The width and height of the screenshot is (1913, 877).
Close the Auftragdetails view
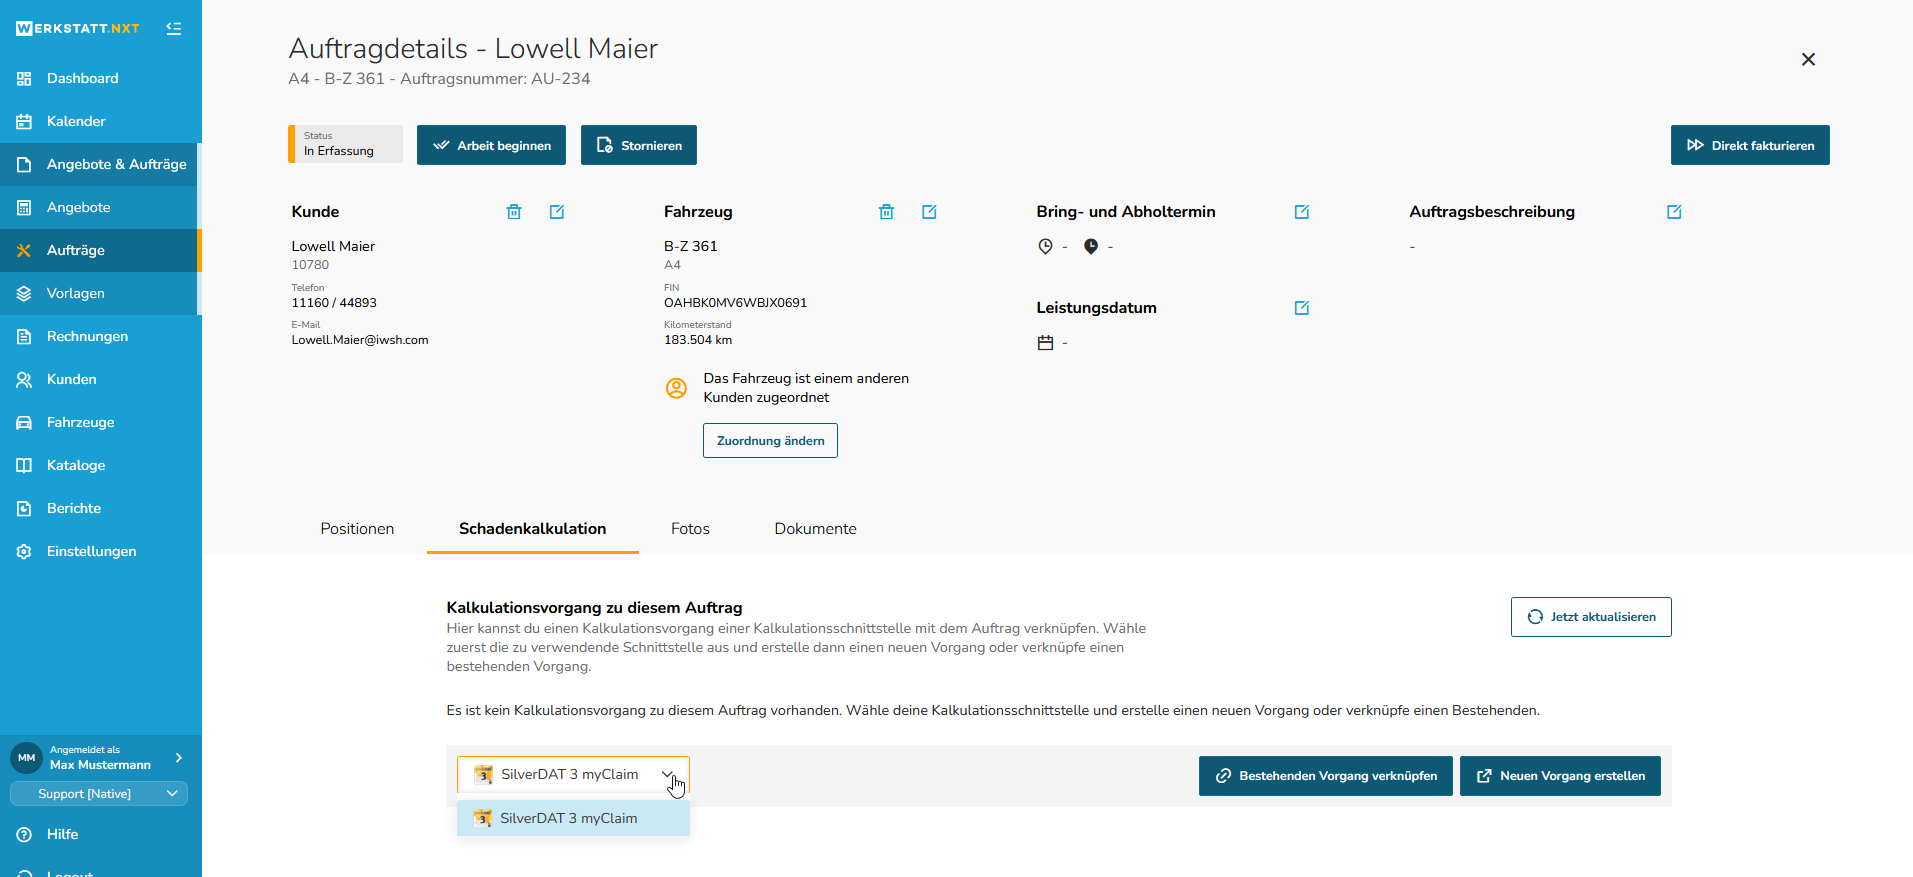(x=1808, y=60)
